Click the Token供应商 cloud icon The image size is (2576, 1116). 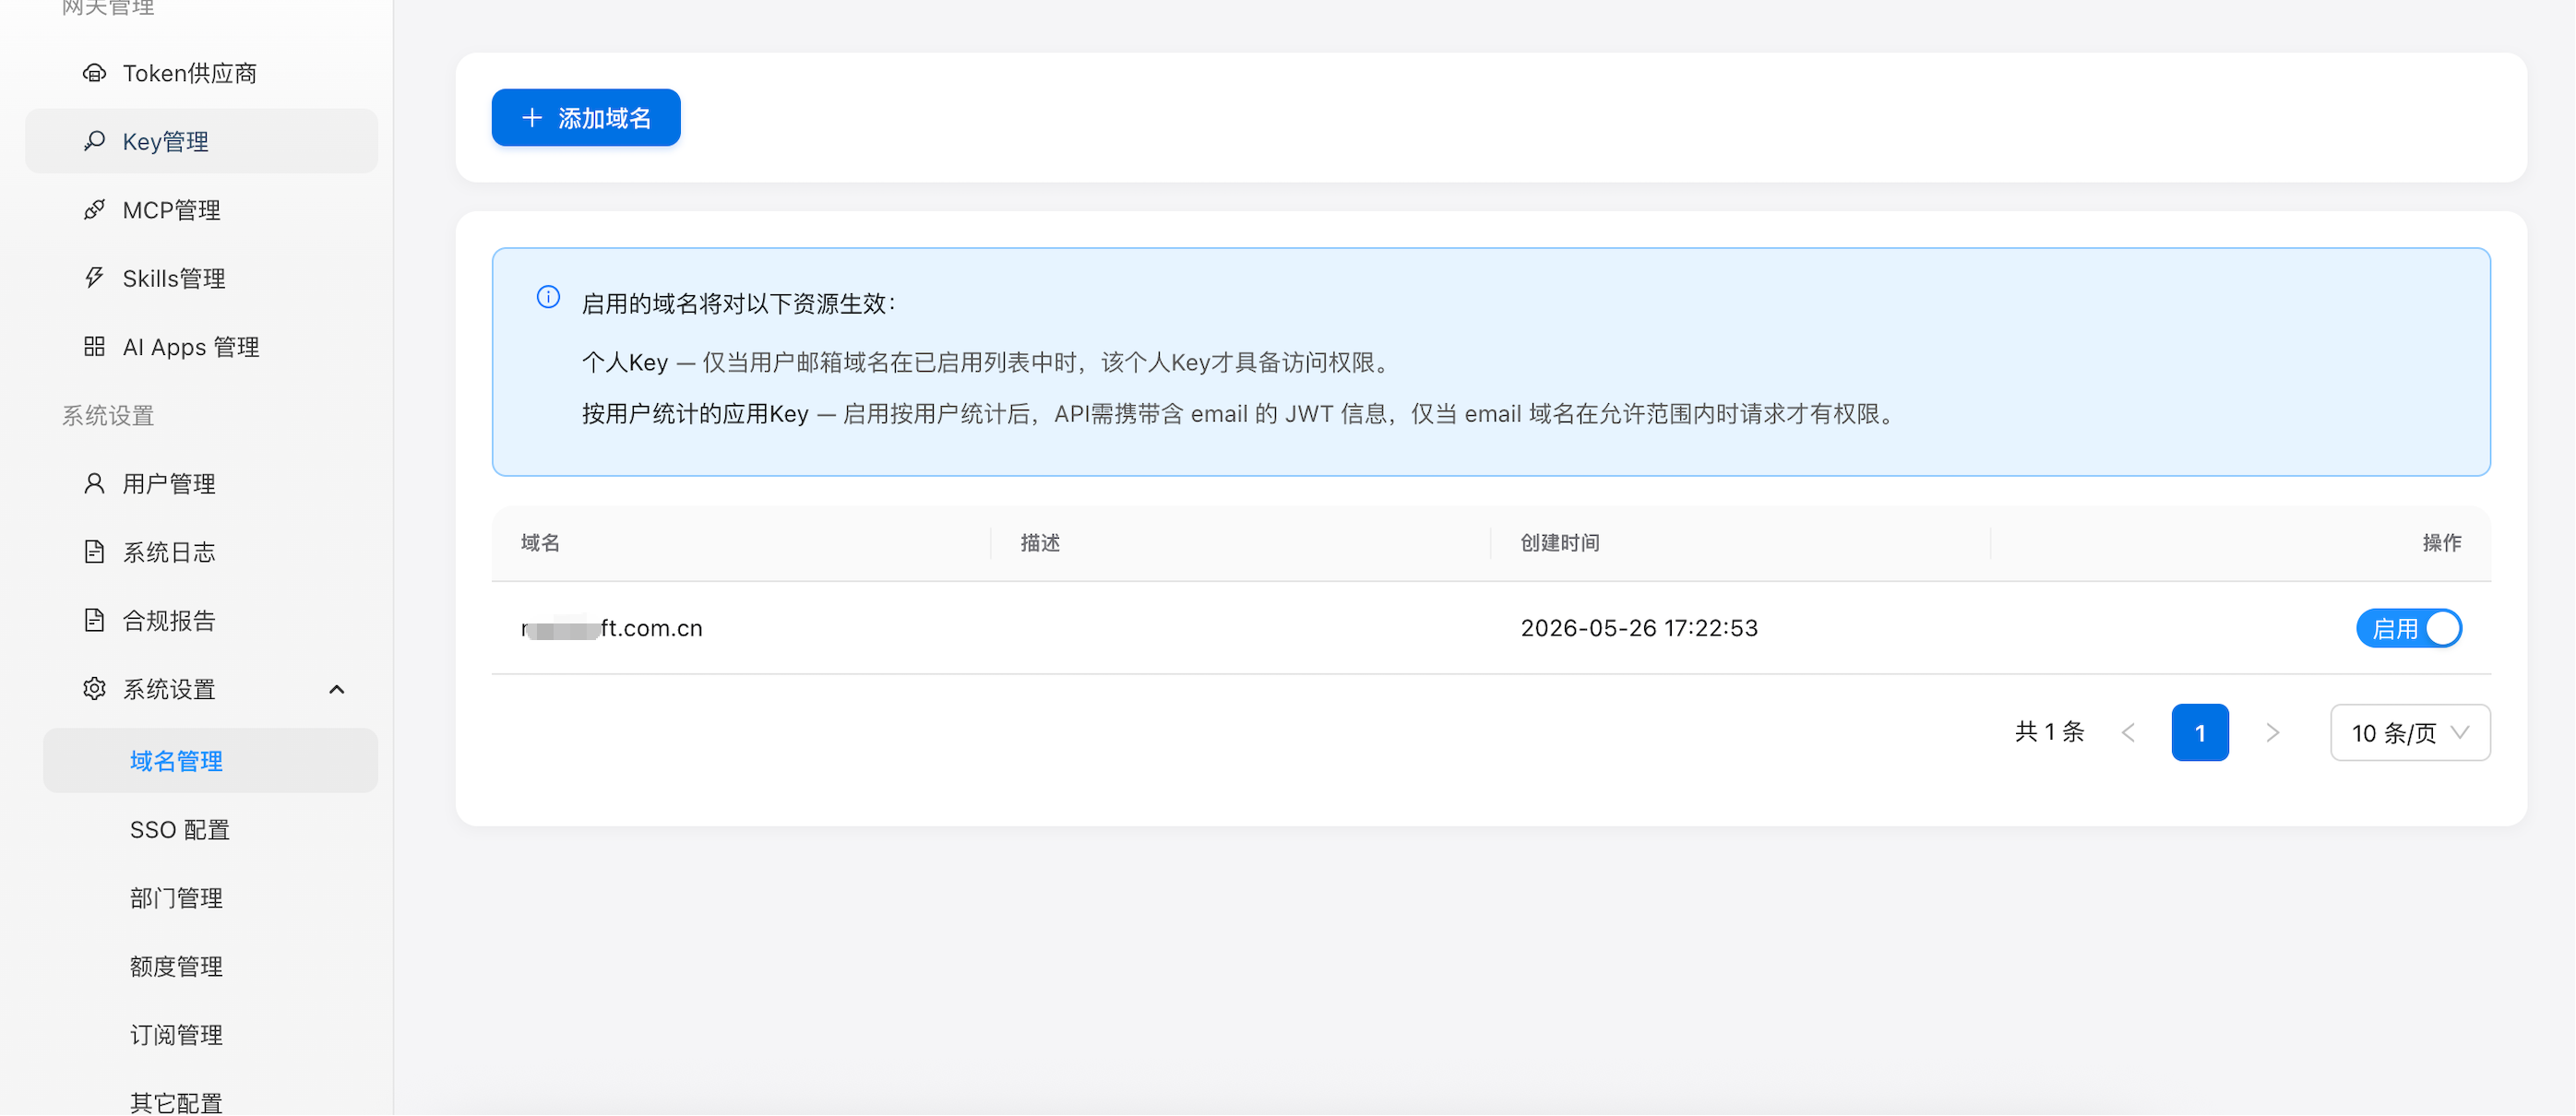tap(94, 73)
